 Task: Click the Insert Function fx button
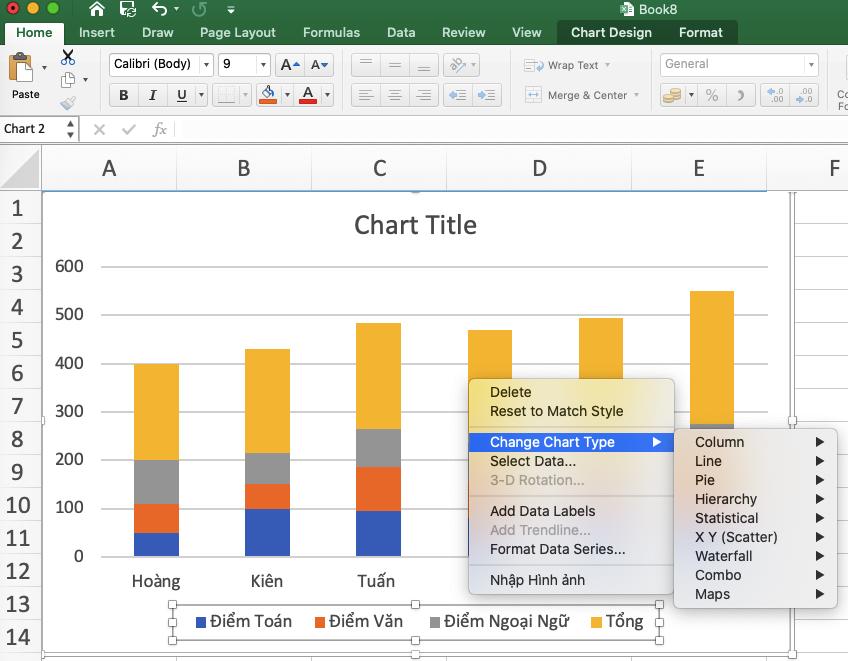160,129
